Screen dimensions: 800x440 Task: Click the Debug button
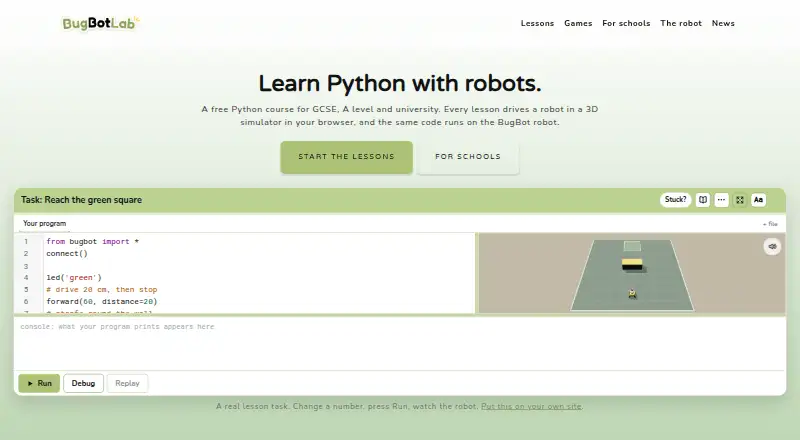tap(83, 383)
